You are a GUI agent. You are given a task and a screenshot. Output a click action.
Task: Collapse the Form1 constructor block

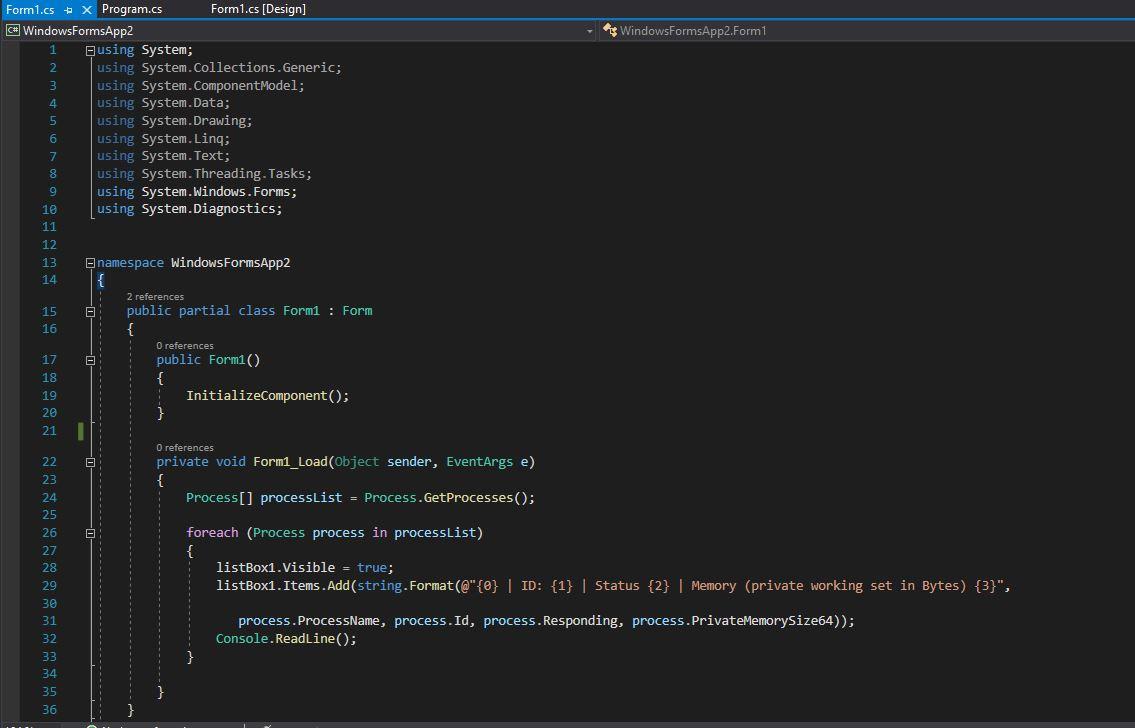(89, 359)
